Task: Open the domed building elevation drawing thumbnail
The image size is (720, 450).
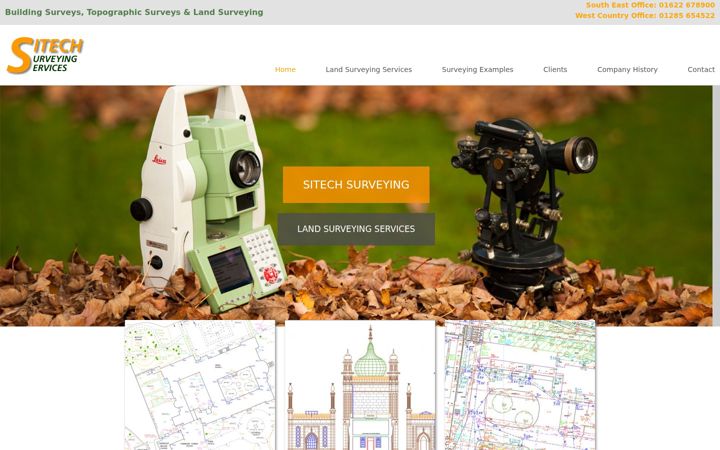Action: point(360,385)
